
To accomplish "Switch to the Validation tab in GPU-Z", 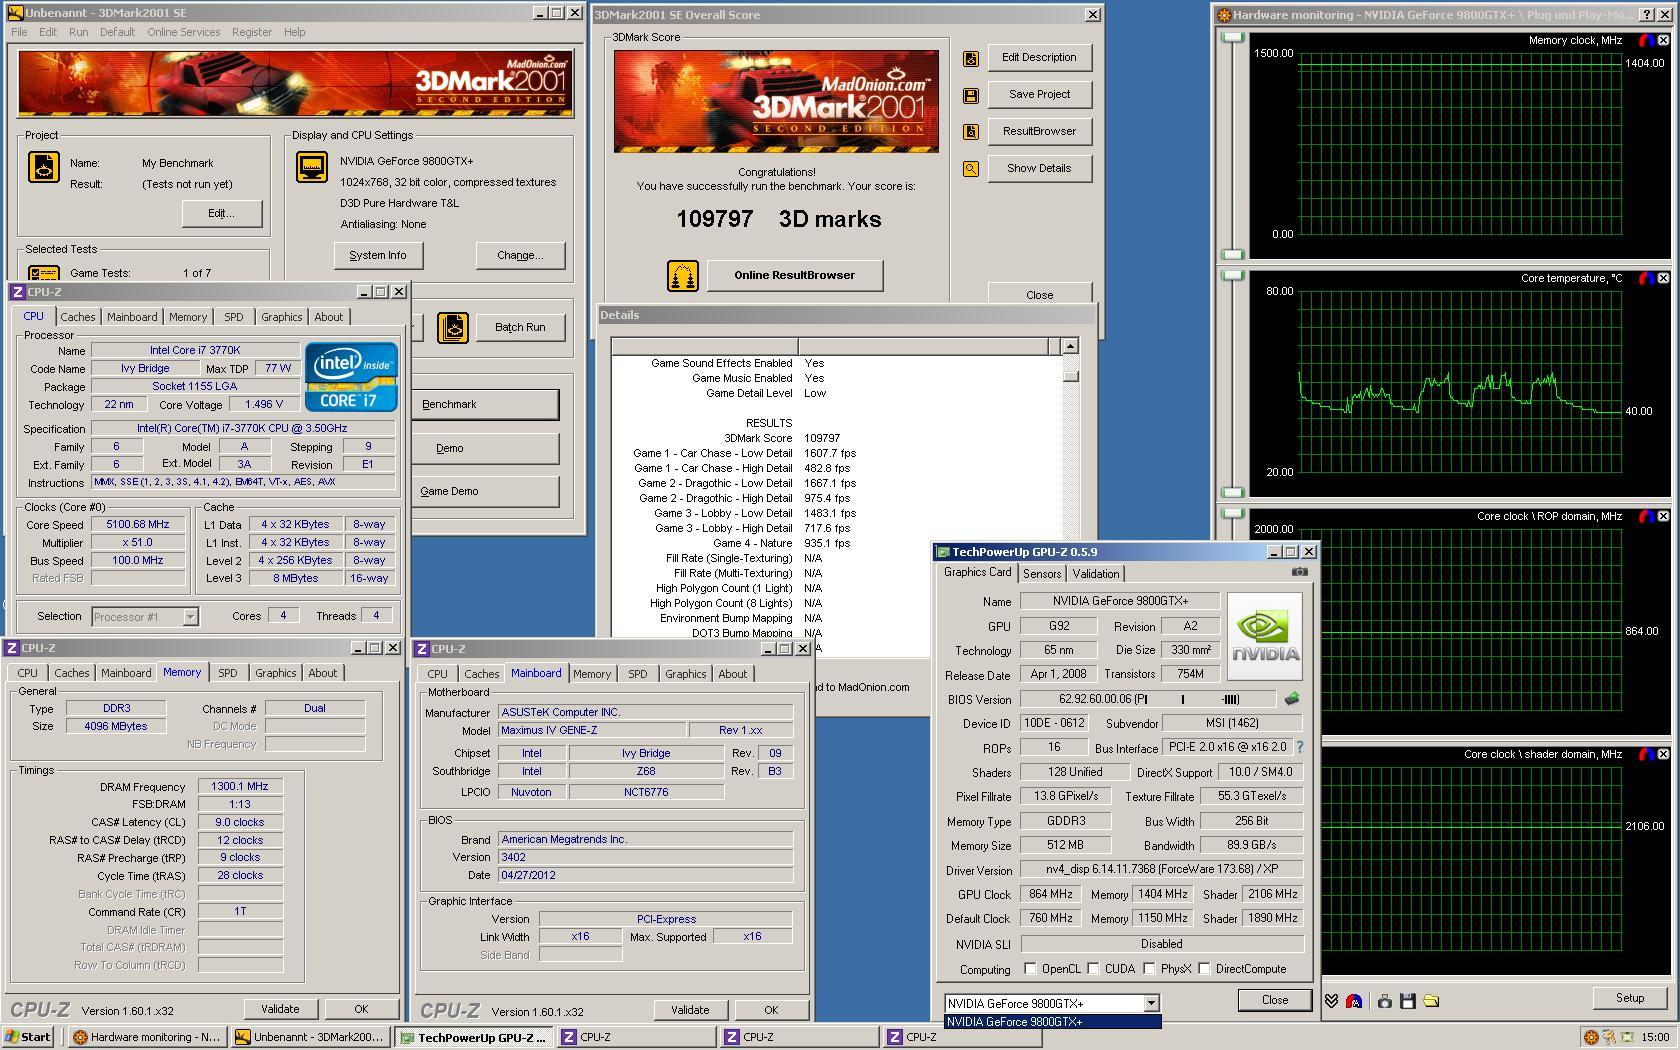I will pos(1096,574).
